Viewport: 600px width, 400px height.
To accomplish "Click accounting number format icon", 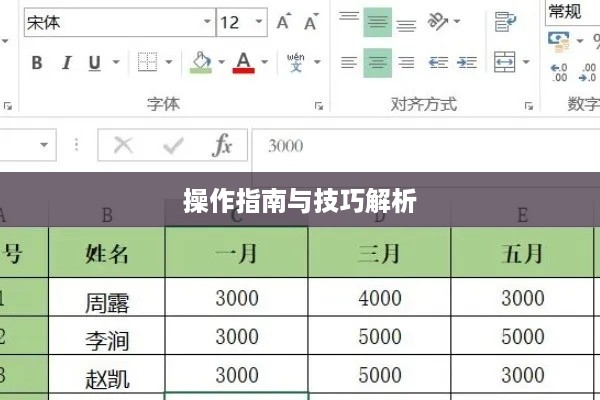I will coord(559,42).
